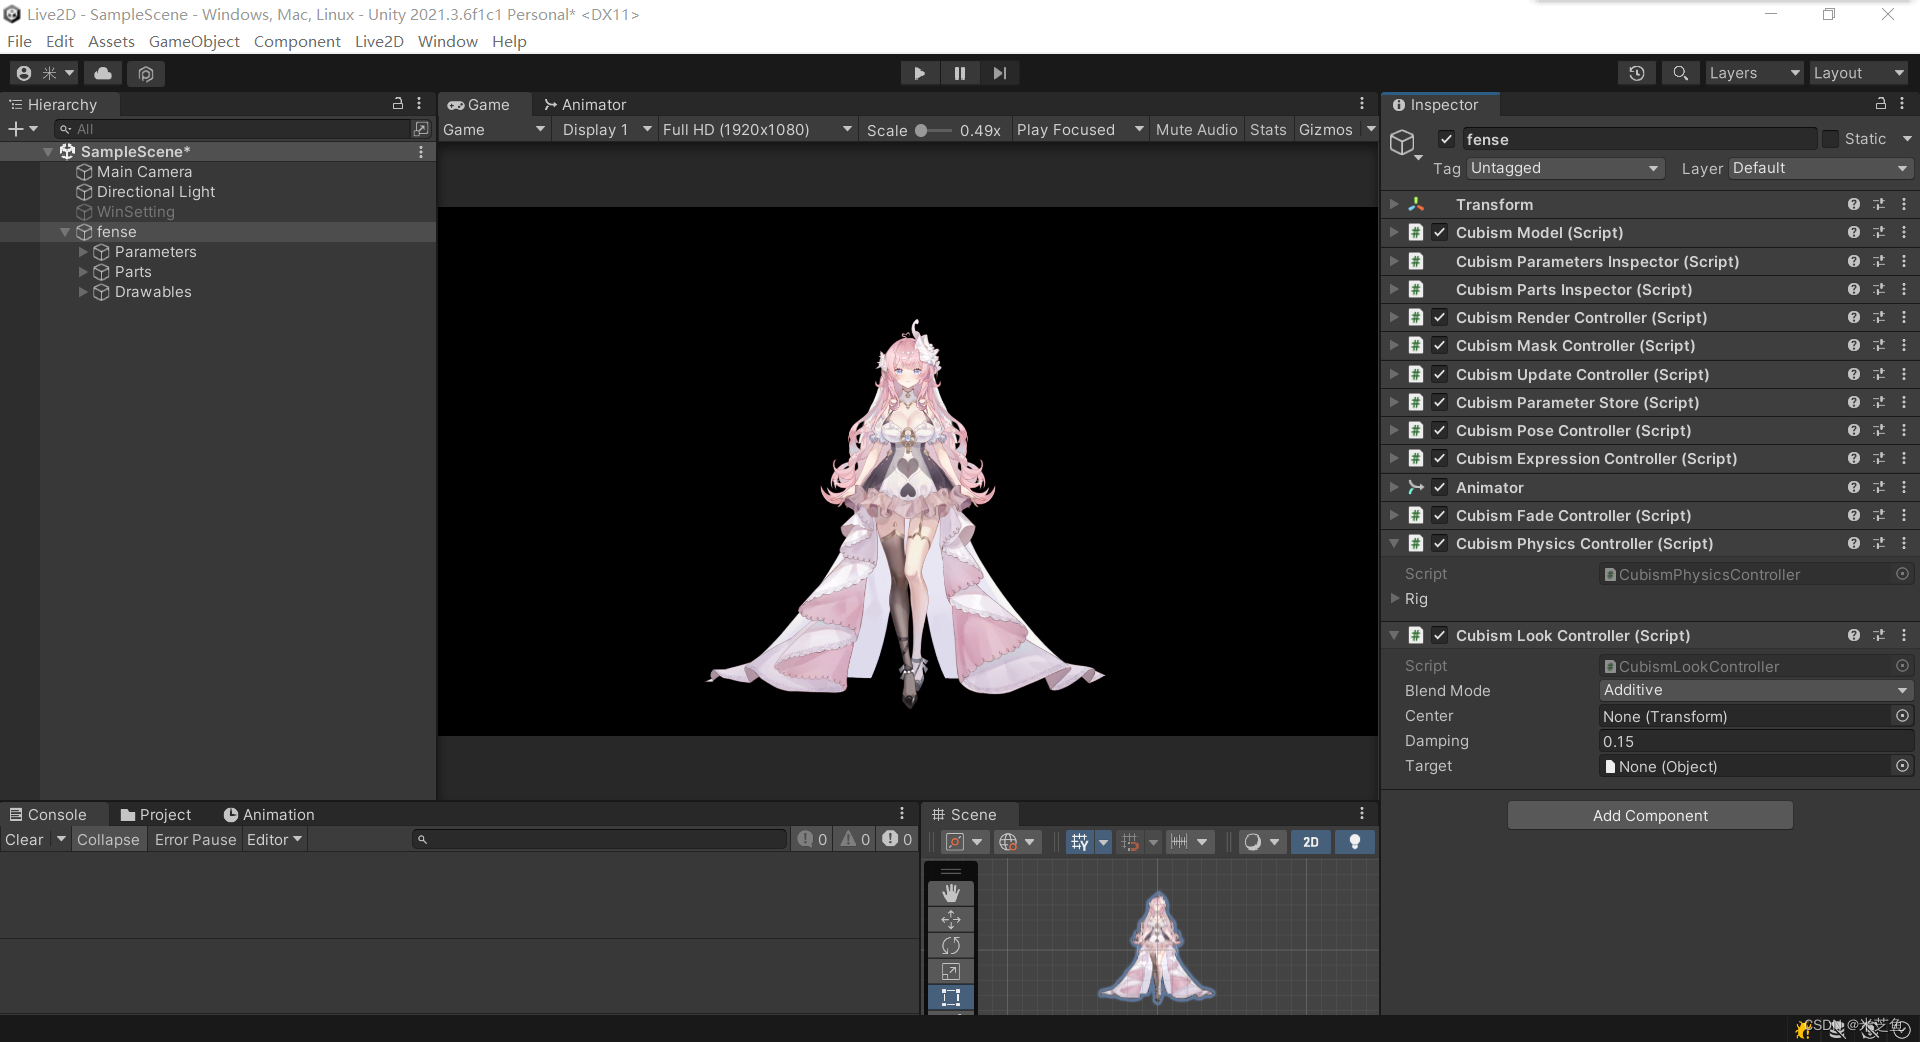Screen dimensions: 1920x1042
Task: Toggle Scene lighting bulb icon
Action: (1355, 842)
